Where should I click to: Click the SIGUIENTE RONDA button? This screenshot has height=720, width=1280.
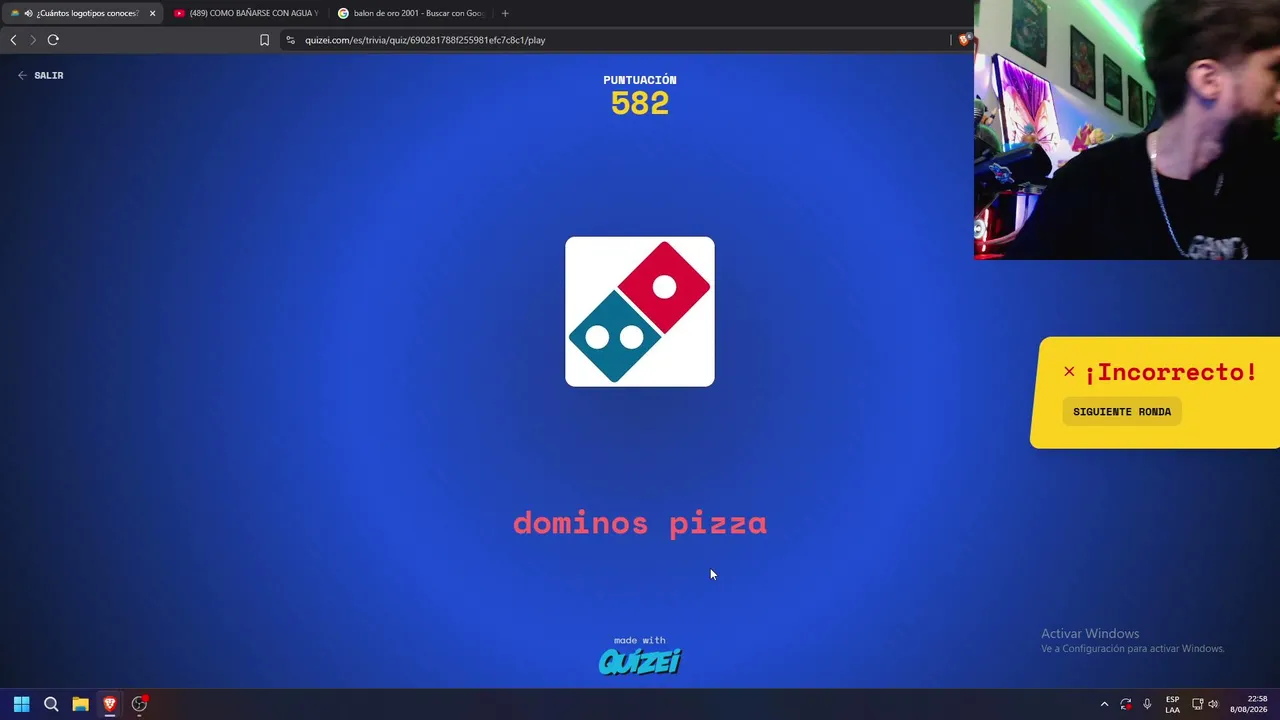[x=1122, y=412]
